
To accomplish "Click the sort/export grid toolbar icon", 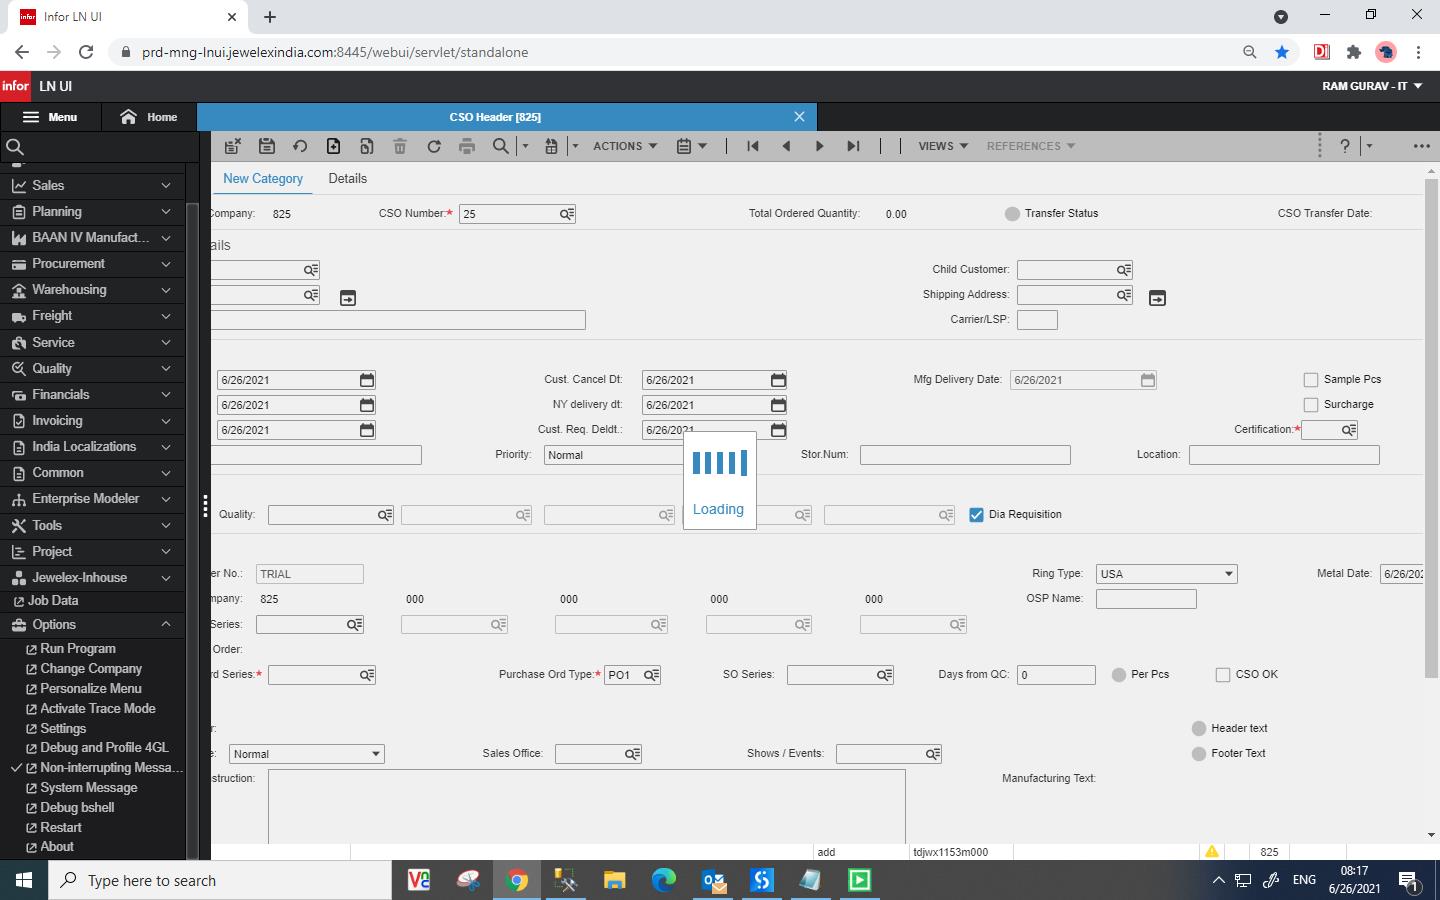I will point(551,146).
